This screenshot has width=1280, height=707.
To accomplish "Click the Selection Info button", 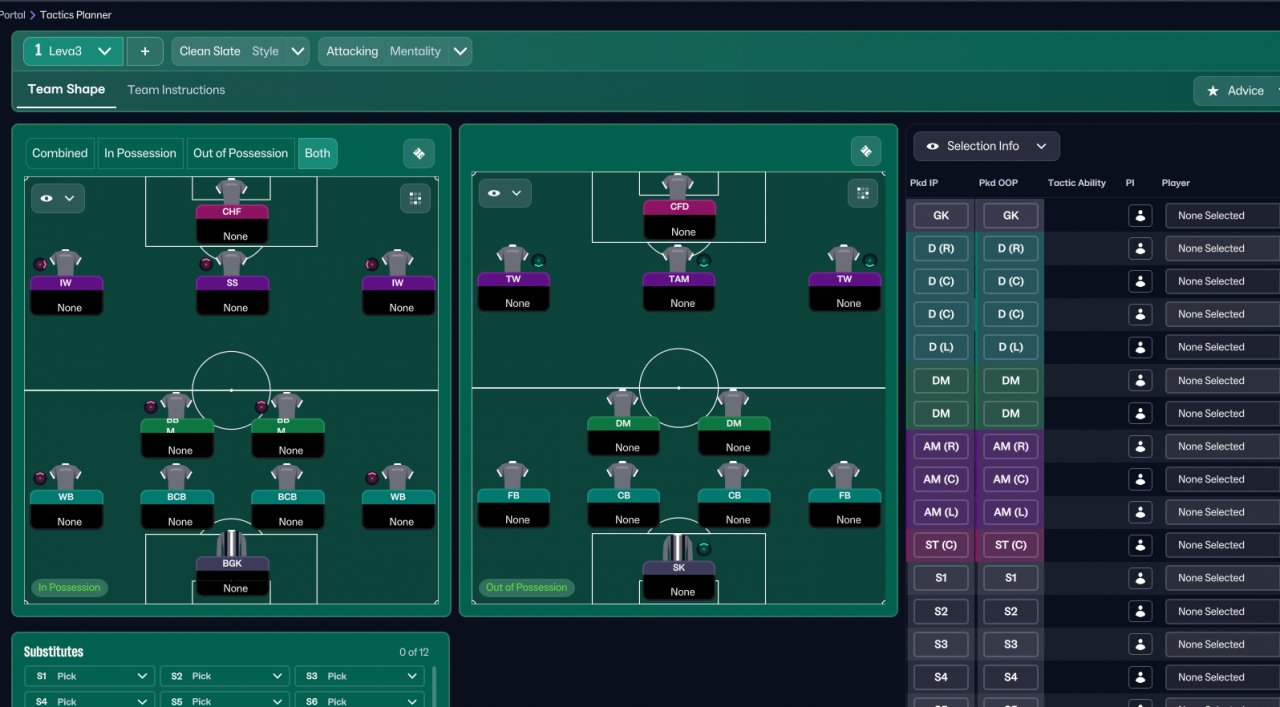I will pyautogui.click(x=986, y=146).
